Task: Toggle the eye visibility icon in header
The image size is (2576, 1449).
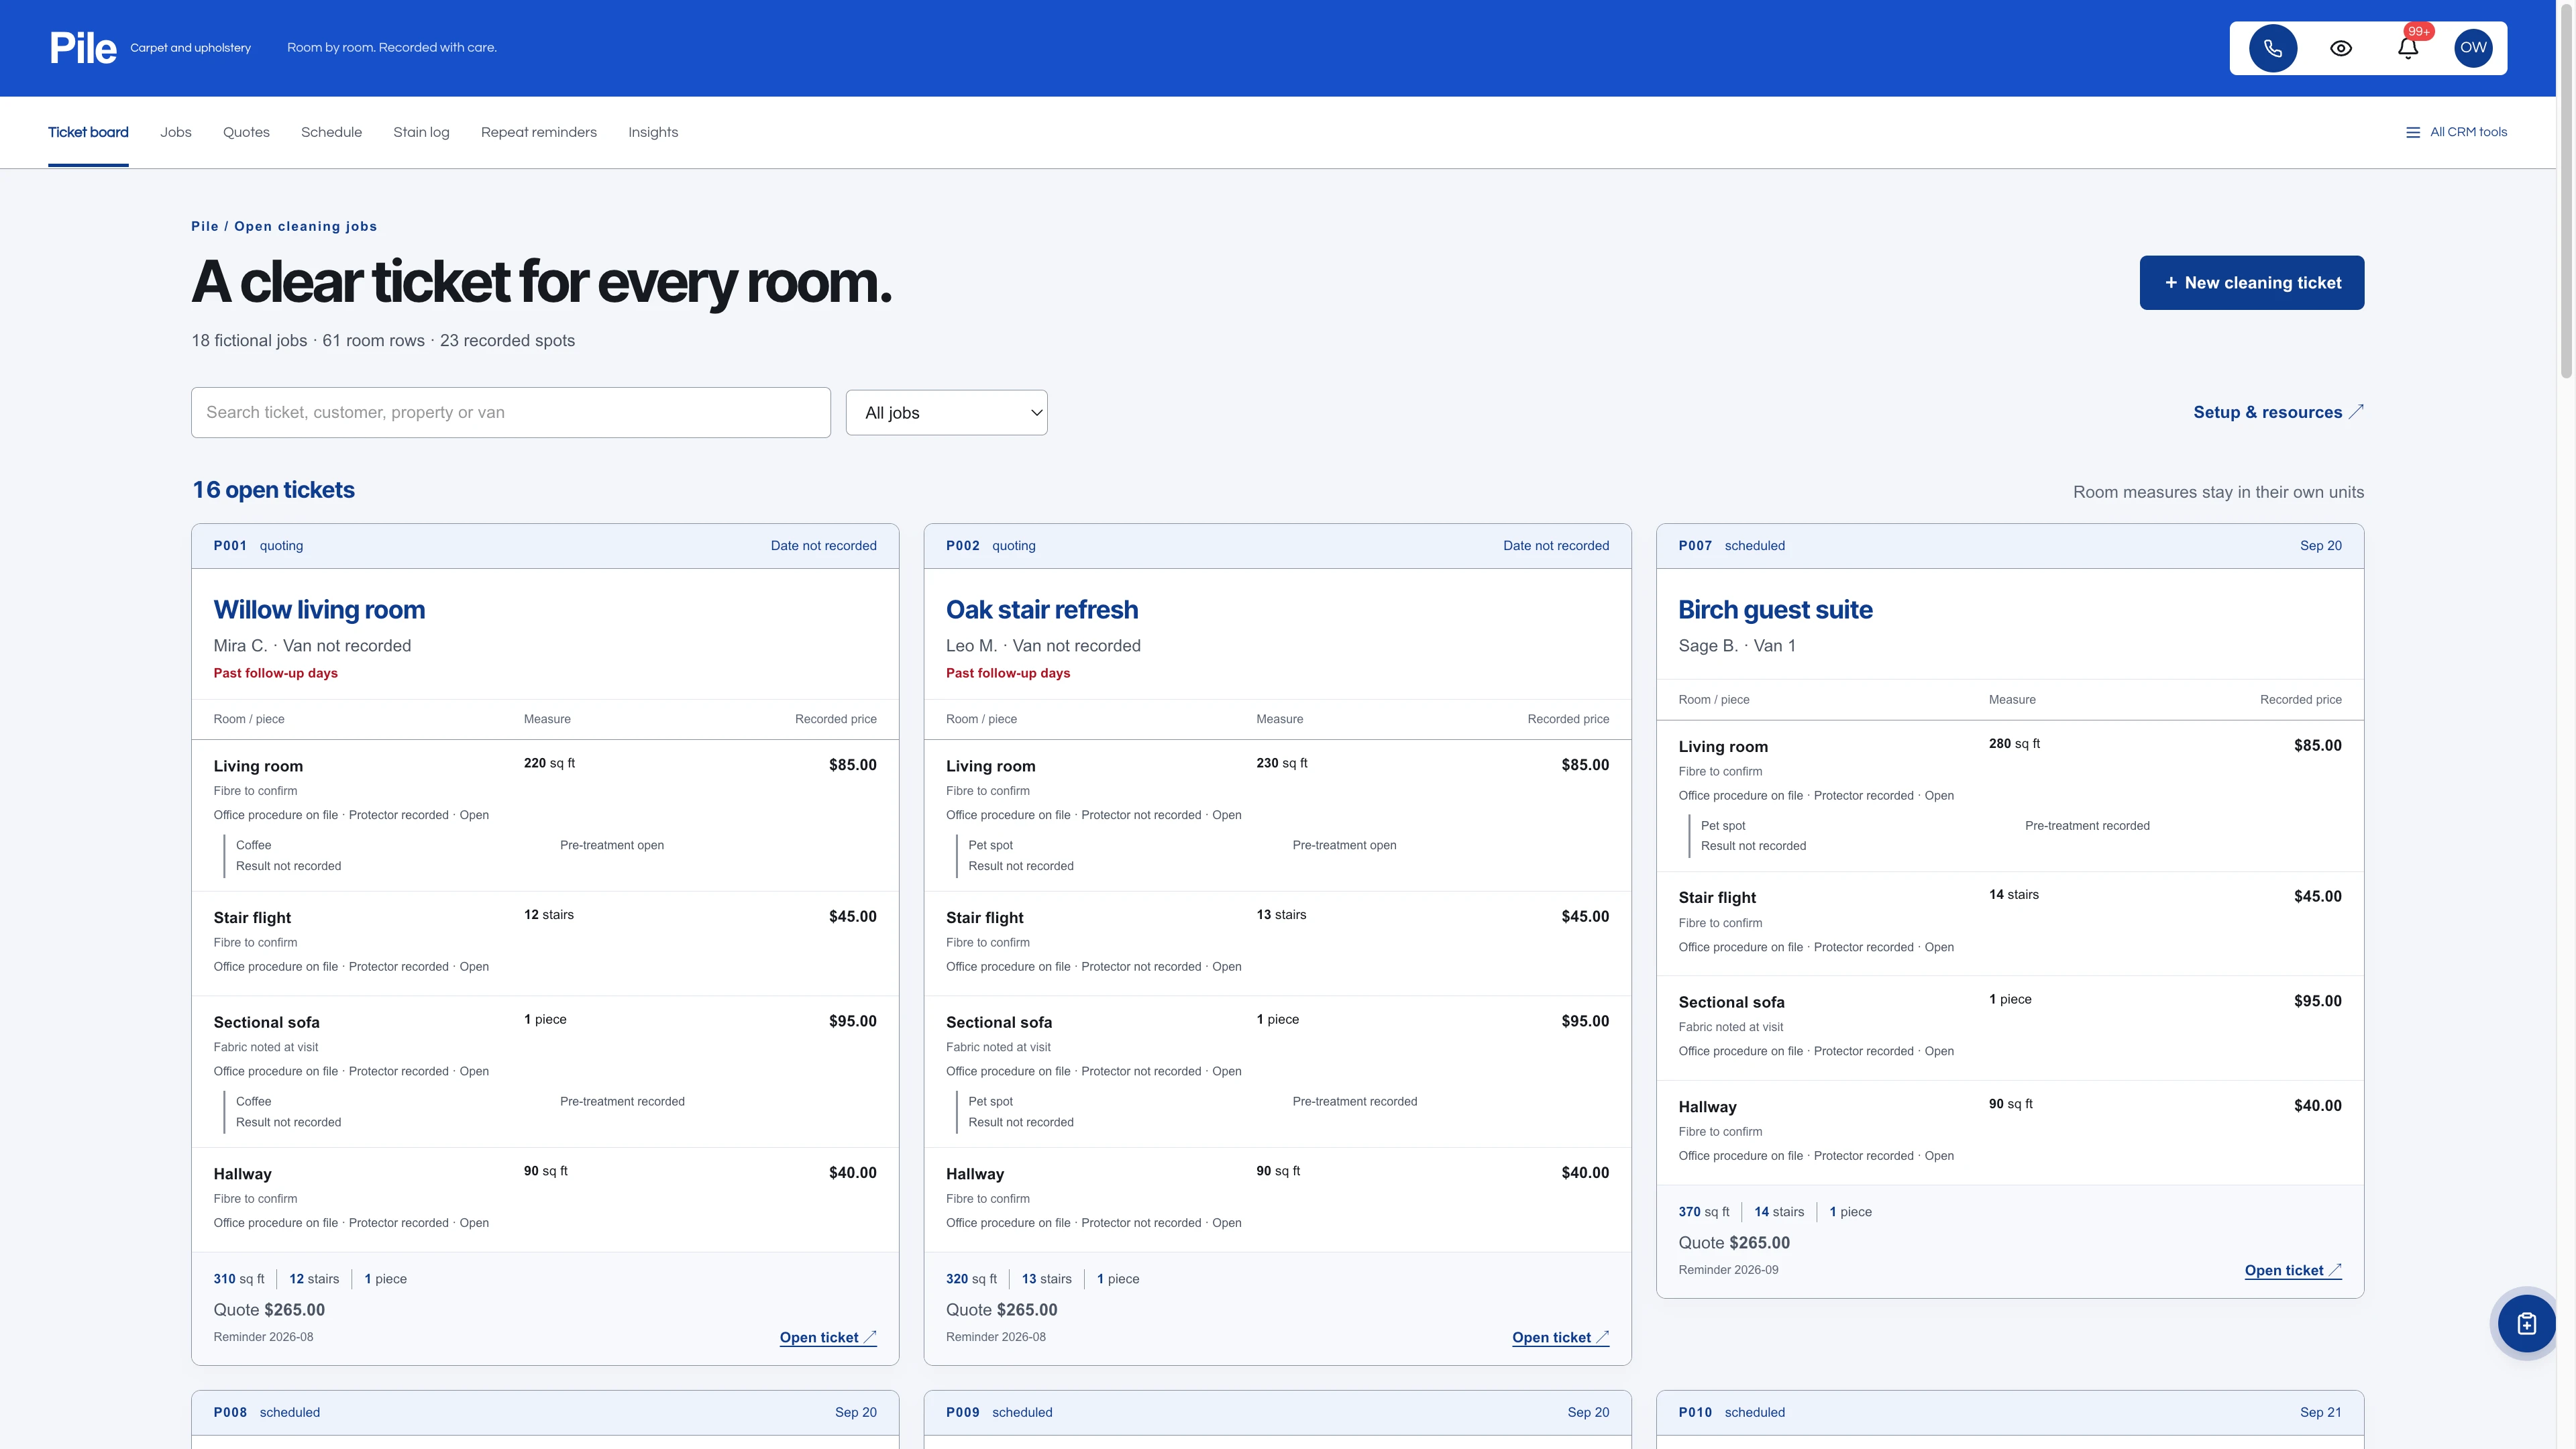Action: tap(2341, 48)
